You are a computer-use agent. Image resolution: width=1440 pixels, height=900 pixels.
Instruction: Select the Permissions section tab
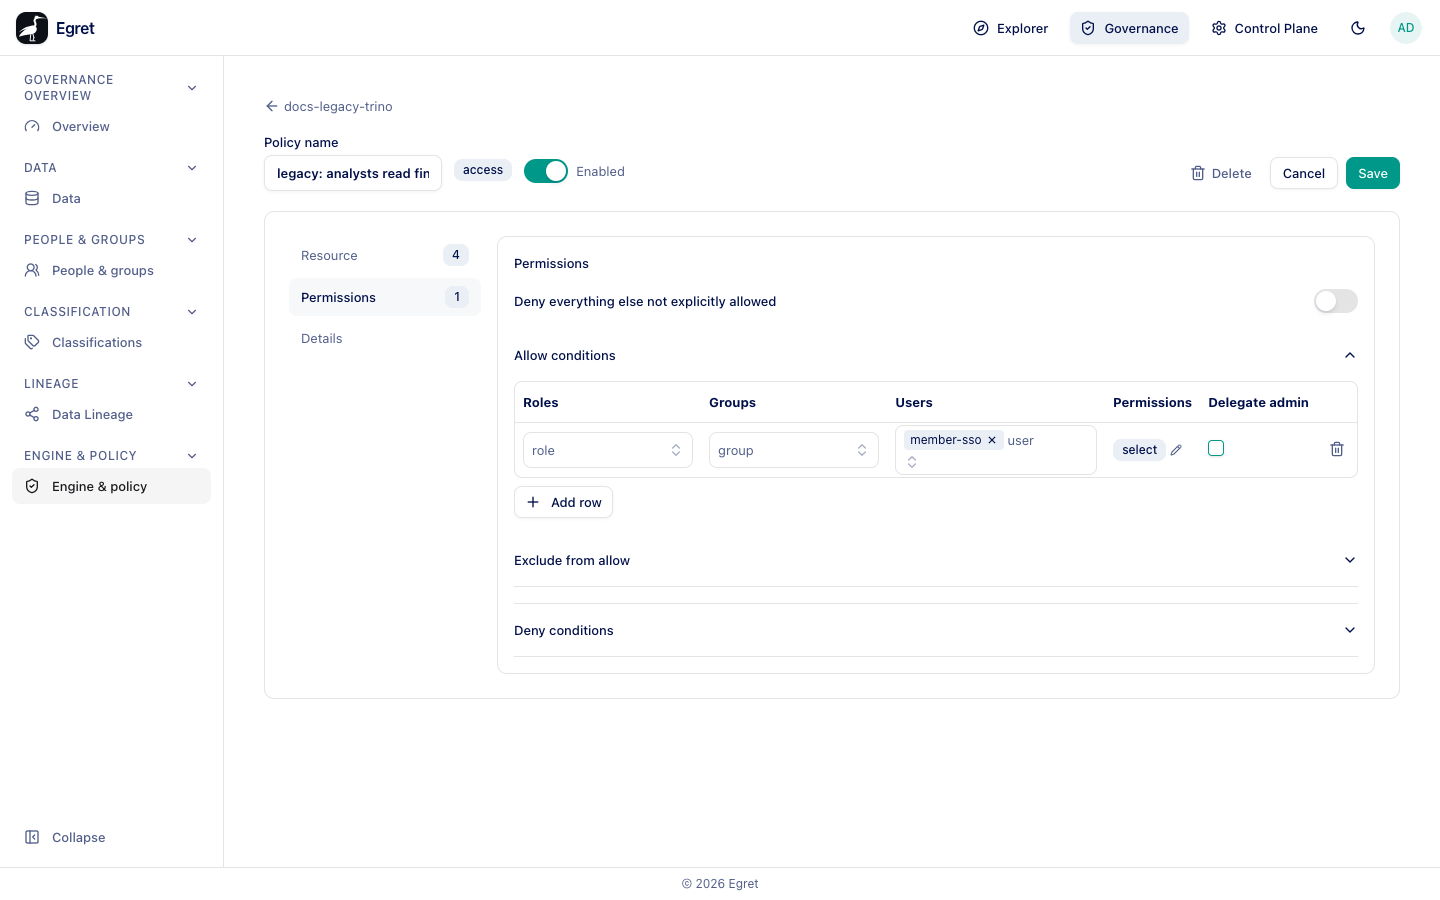385,297
